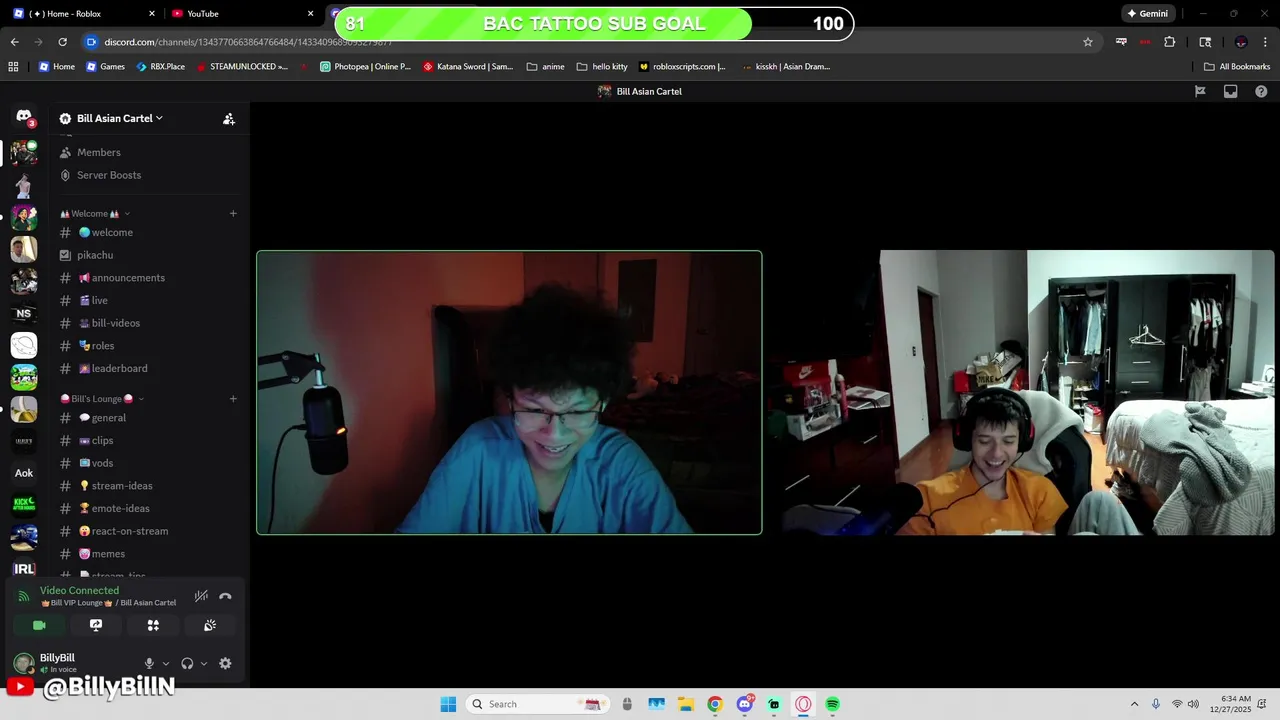Open the RBX.Place bookmark
Image resolution: width=1280 pixels, height=720 pixels.
coord(160,67)
